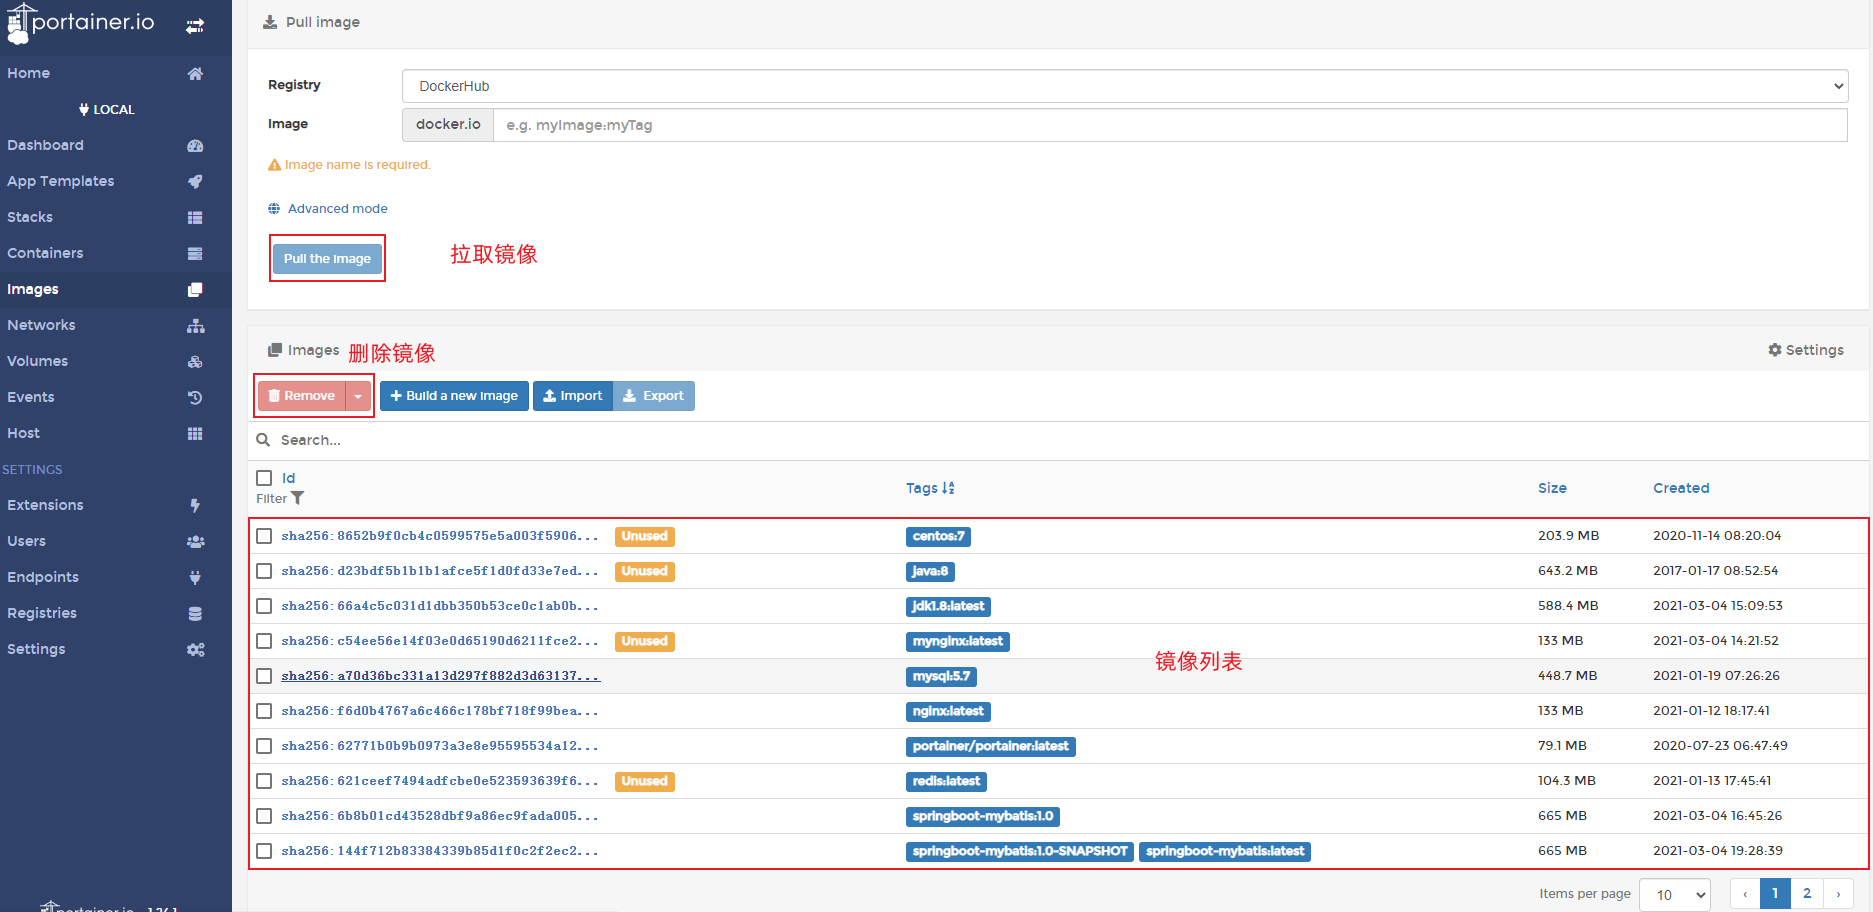Click the Import button

[x=572, y=396]
